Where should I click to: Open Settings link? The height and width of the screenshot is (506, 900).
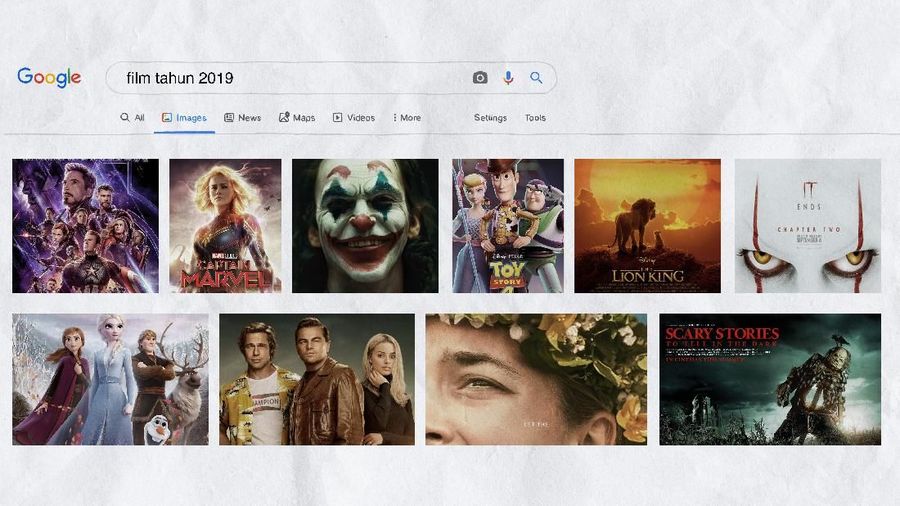(x=490, y=118)
